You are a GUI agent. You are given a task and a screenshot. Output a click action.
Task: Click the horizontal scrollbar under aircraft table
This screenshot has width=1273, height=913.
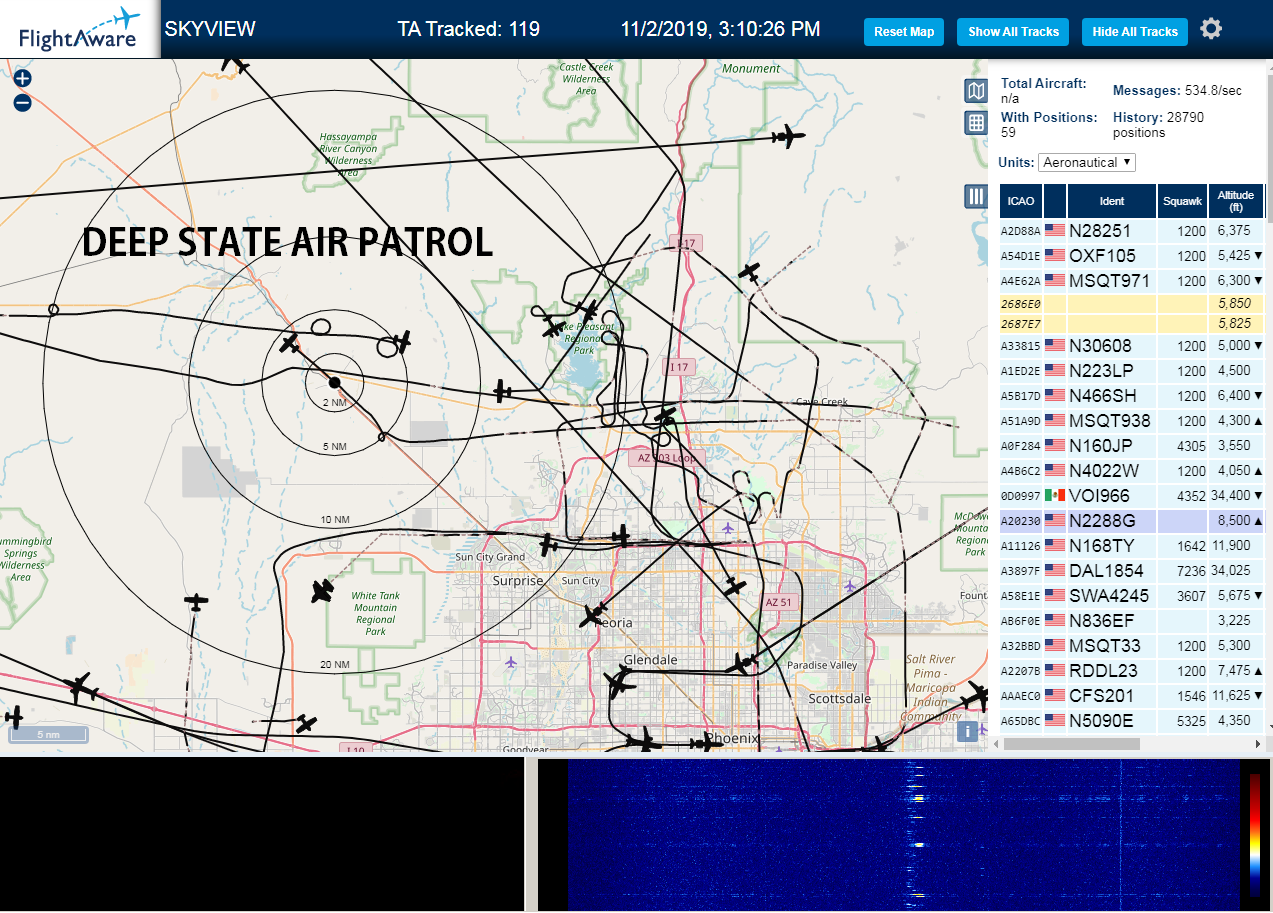pos(1072,743)
